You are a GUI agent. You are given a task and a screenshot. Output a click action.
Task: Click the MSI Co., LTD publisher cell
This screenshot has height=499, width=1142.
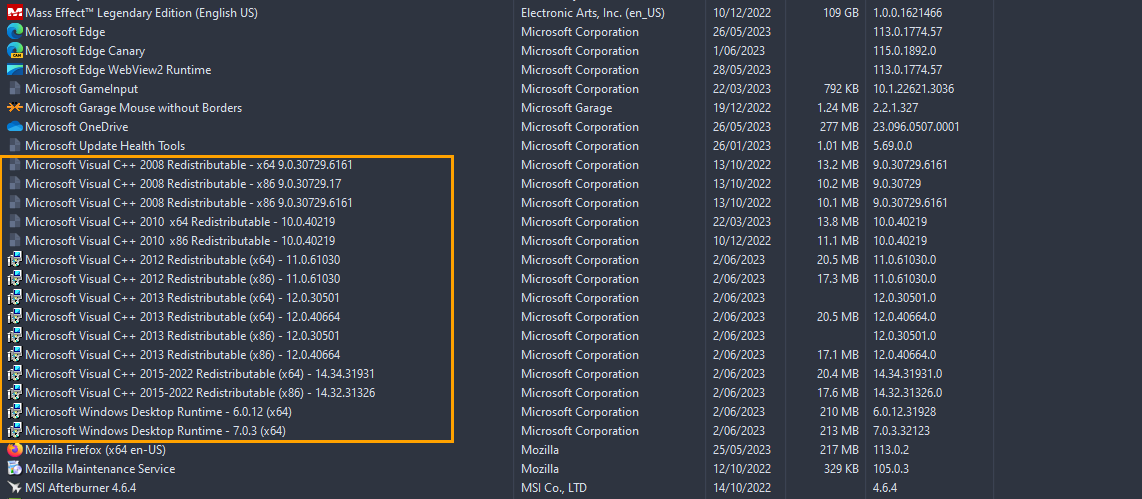click(554, 487)
